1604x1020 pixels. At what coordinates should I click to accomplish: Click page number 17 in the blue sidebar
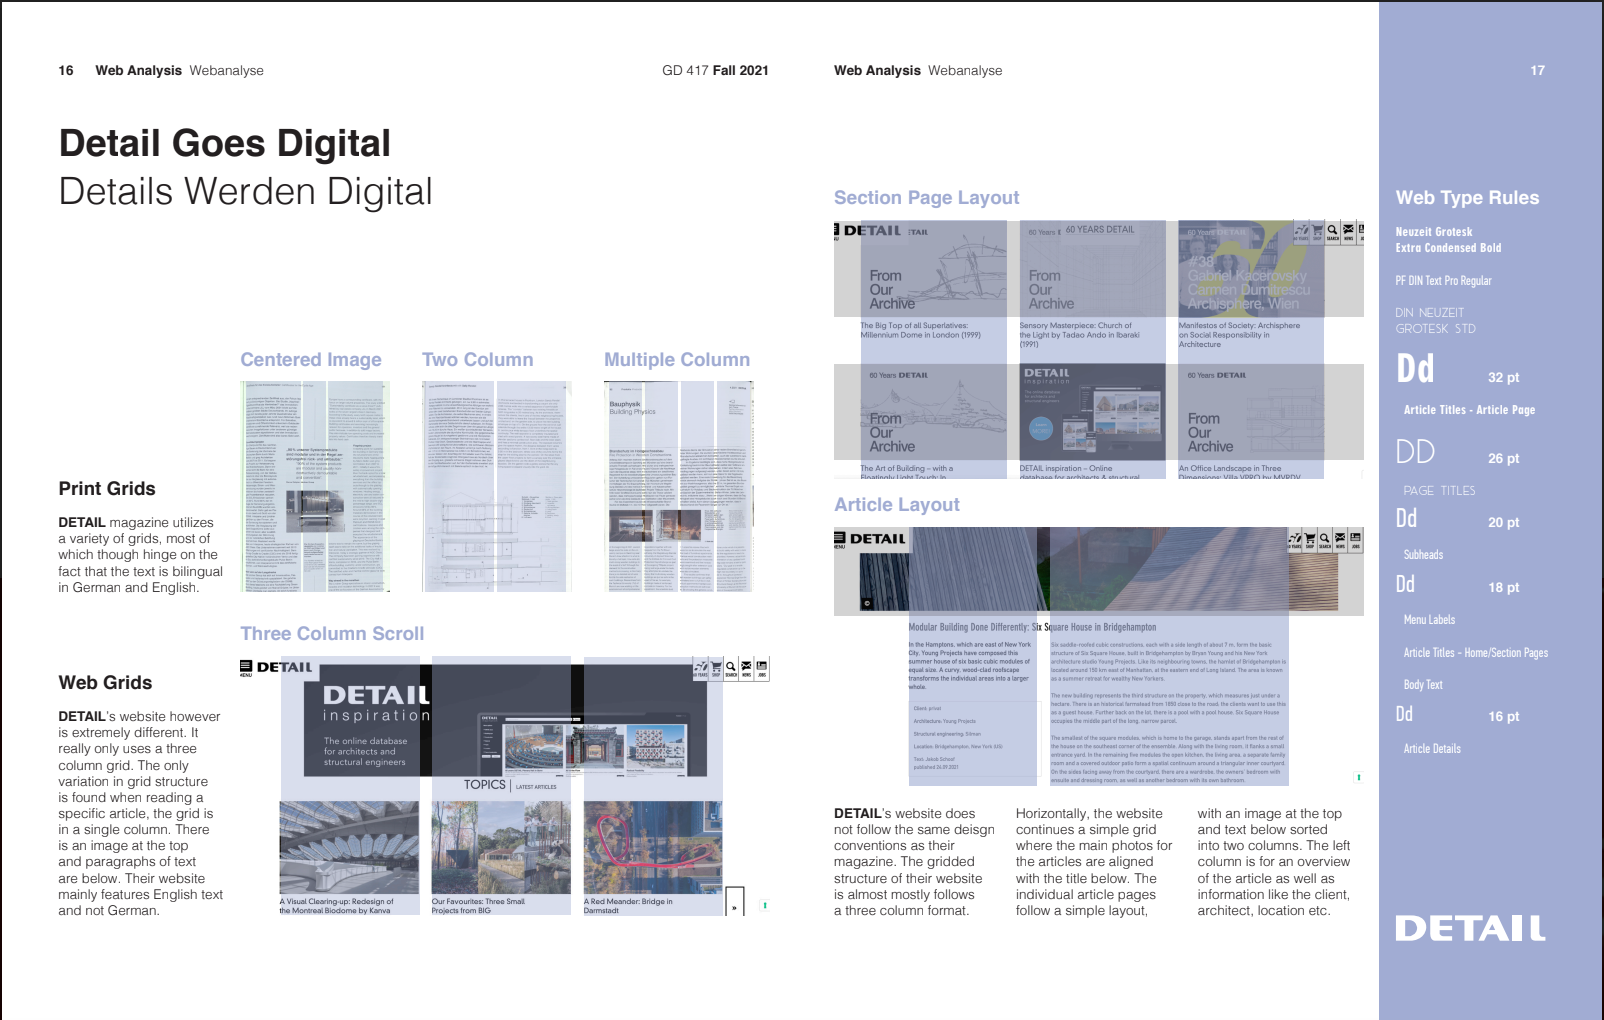(x=1537, y=71)
